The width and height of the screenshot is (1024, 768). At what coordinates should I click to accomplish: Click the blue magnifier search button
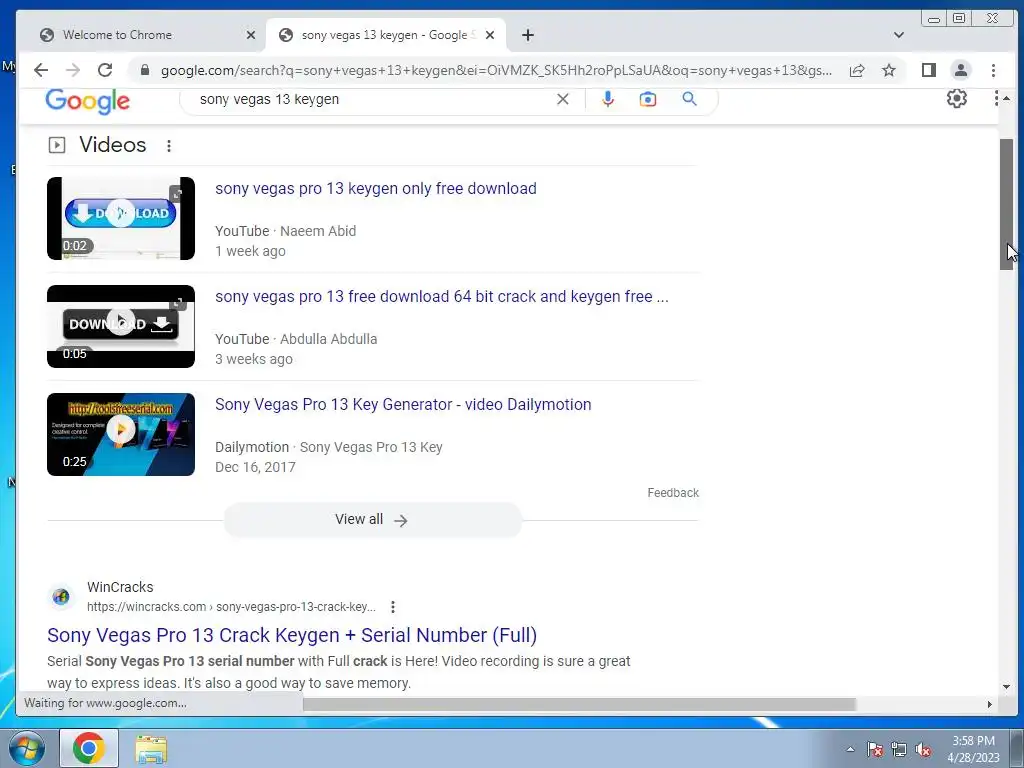pos(689,99)
